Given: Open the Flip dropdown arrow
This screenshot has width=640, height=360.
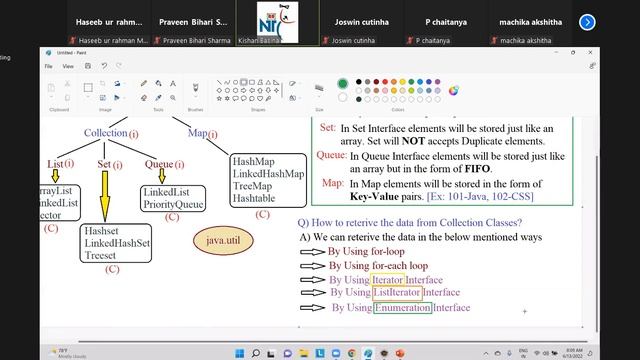Looking at the screenshot, I should pyautogui.click(x=124, y=98).
